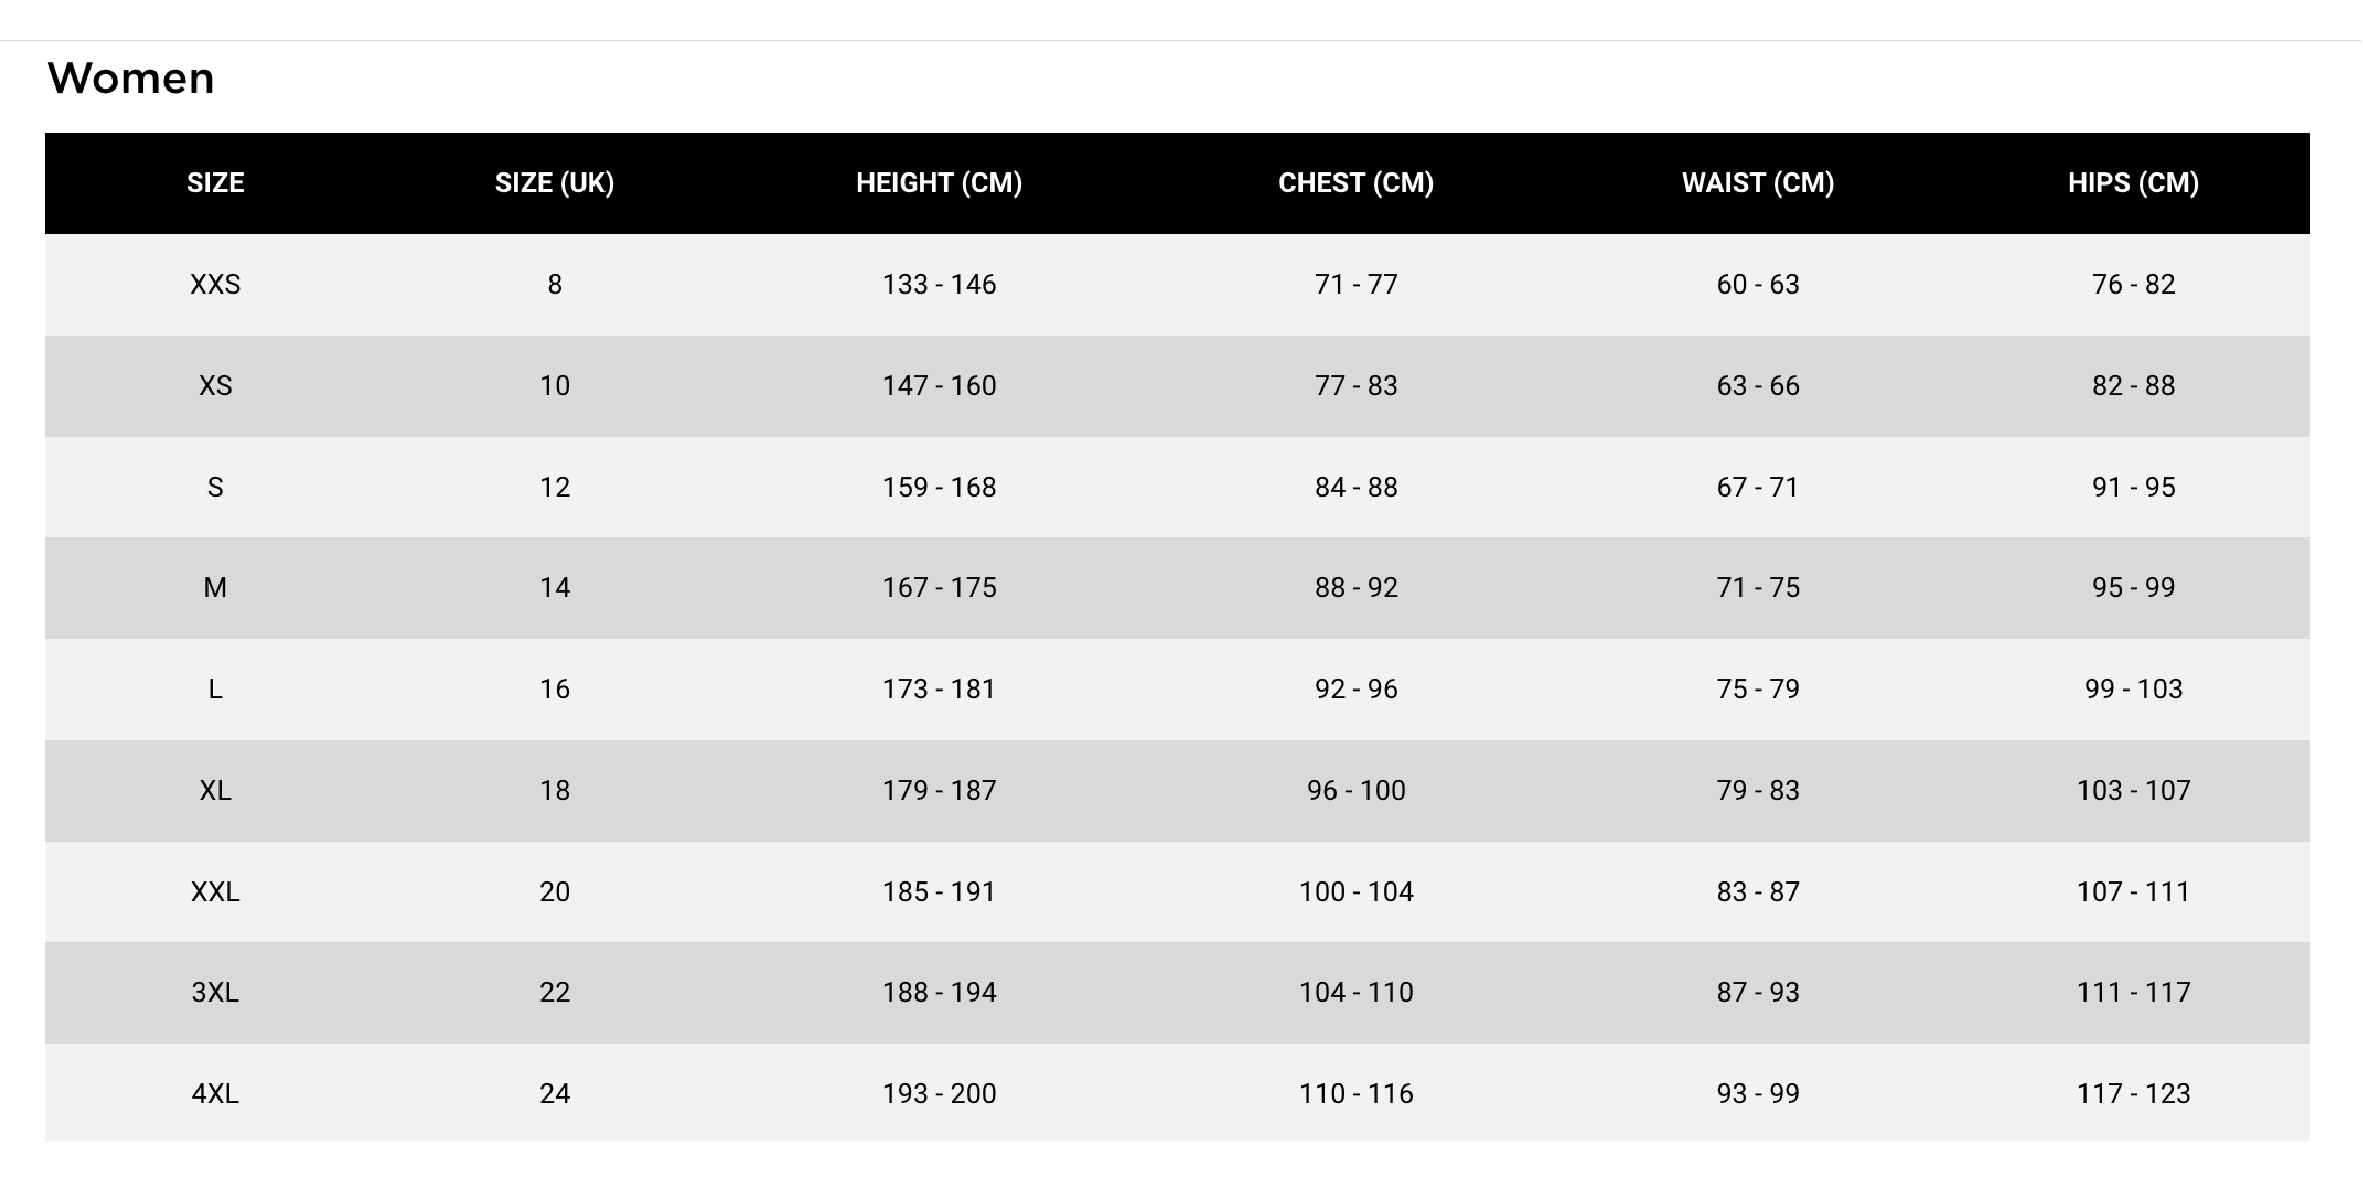Click hips range 107 - 111
The height and width of the screenshot is (1182, 2363).
(x=2133, y=892)
